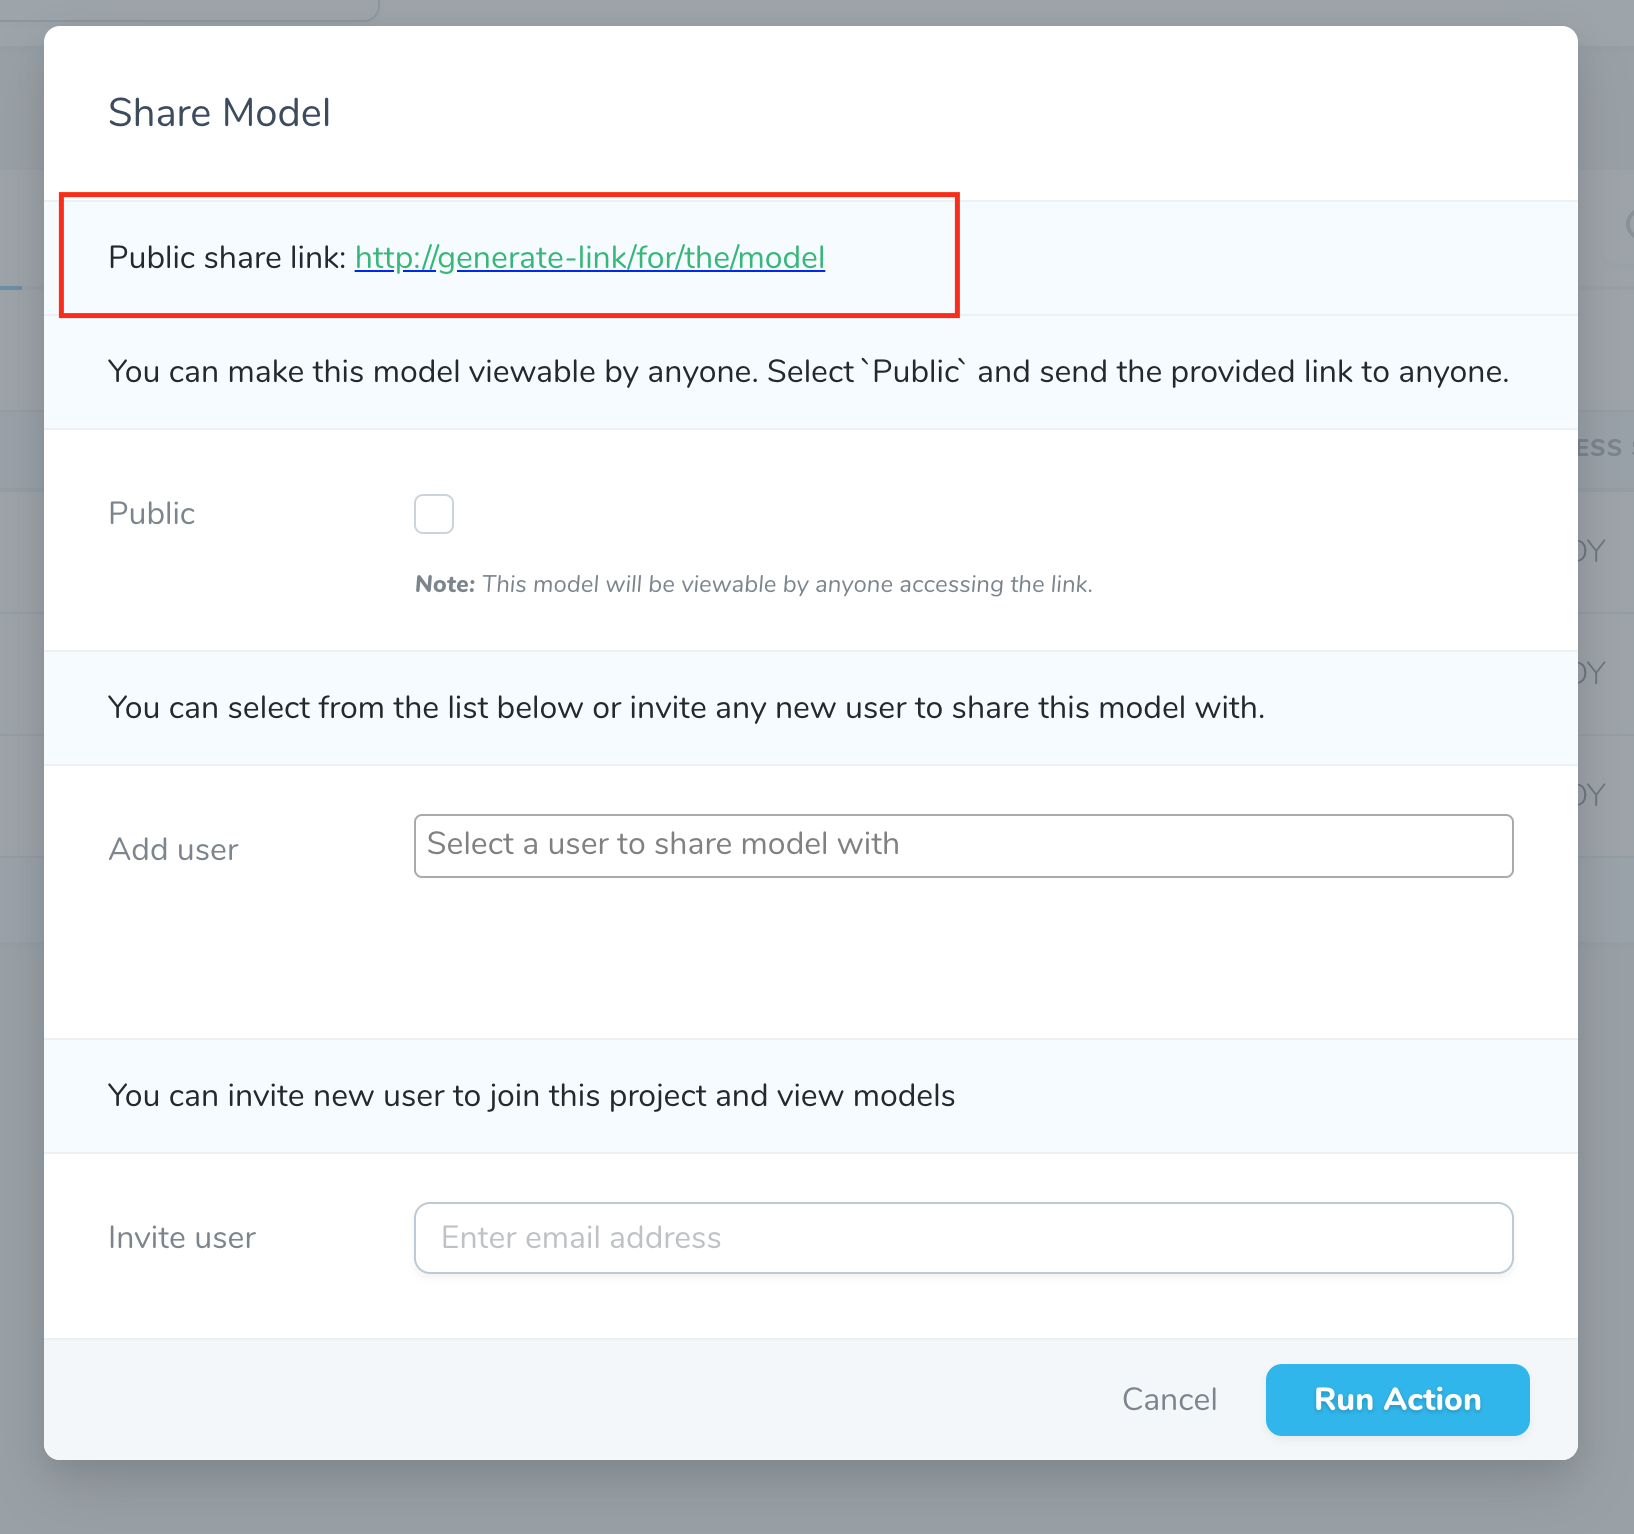Click the Add user field label
The width and height of the screenshot is (1634, 1534).
tap(172, 848)
